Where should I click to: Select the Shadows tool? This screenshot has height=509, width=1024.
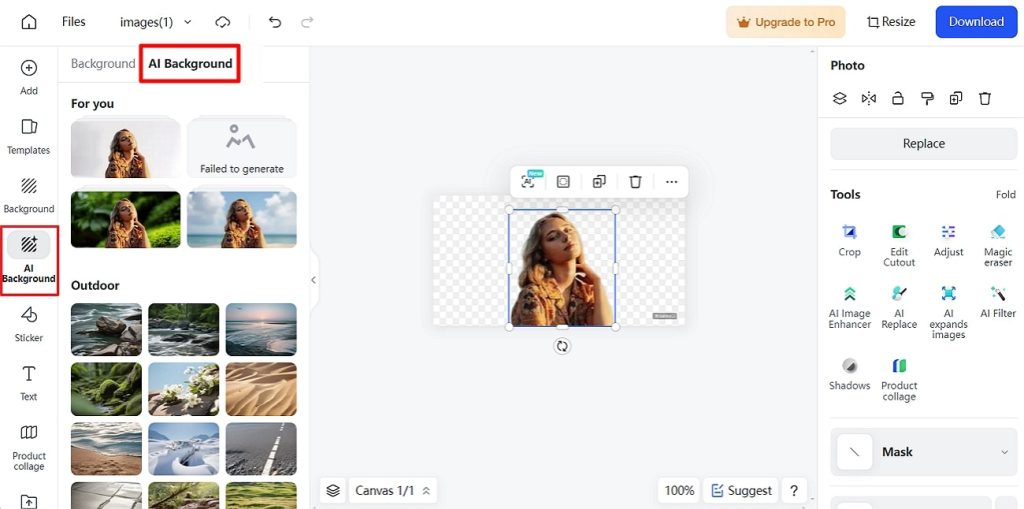849,373
